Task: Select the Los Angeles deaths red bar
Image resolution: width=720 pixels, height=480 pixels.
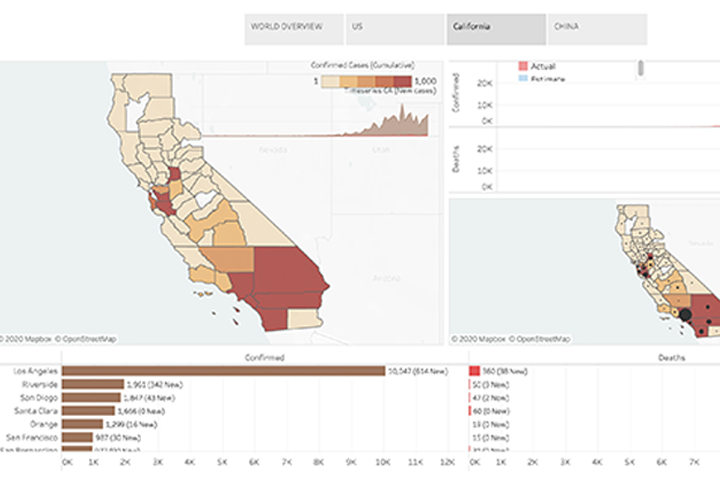Action: [474, 371]
